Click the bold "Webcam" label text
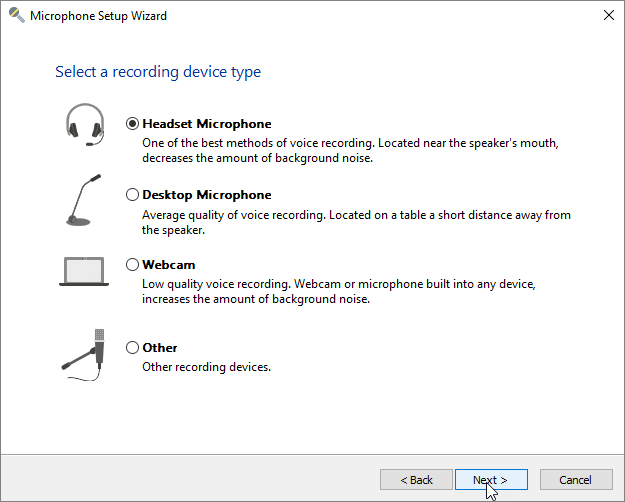This screenshot has width=625, height=502. [168, 265]
